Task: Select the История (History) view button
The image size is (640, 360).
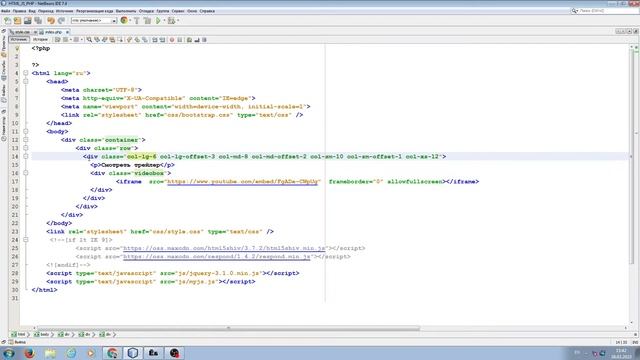Action: [40, 40]
